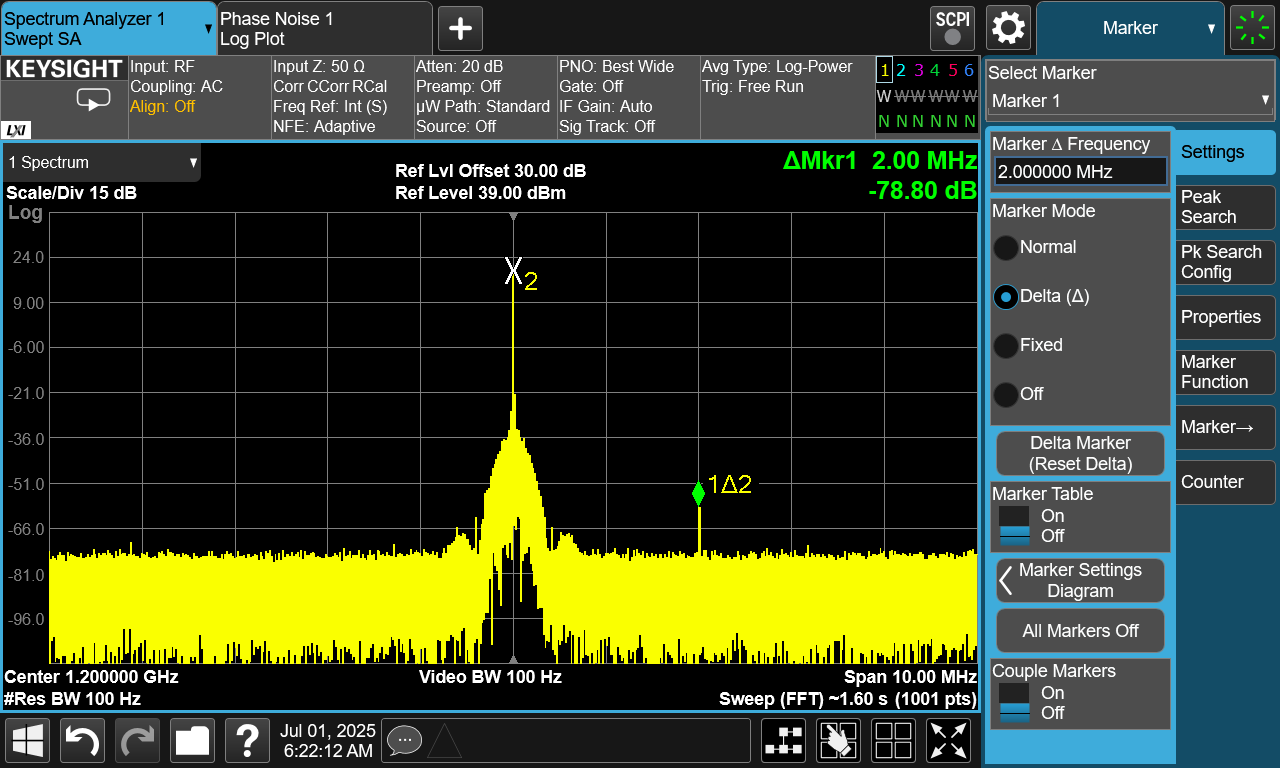Select Normal marker mode
The image size is (1280, 768).
pyautogui.click(x=1005, y=247)
